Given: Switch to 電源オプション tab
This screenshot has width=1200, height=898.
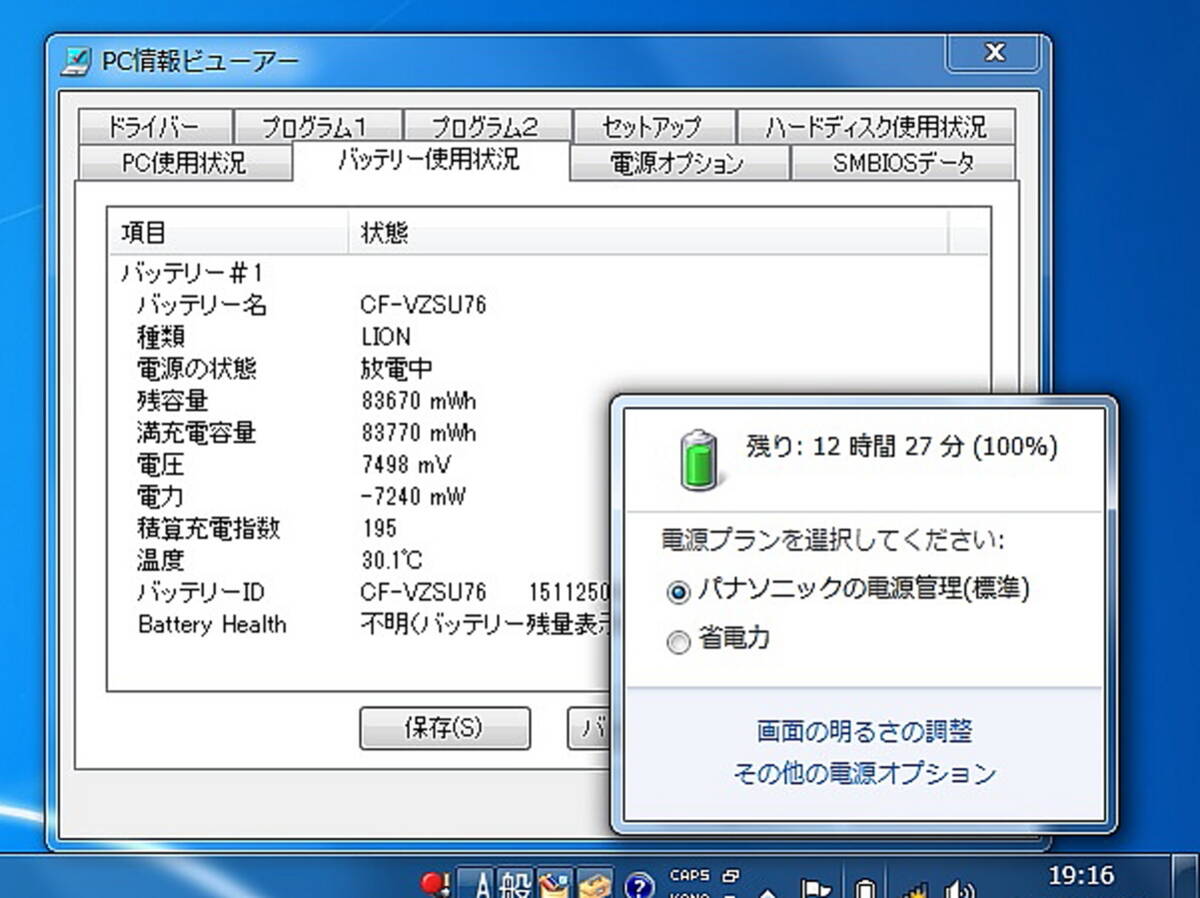Looking at the screenshot, I should coord(679,163).
